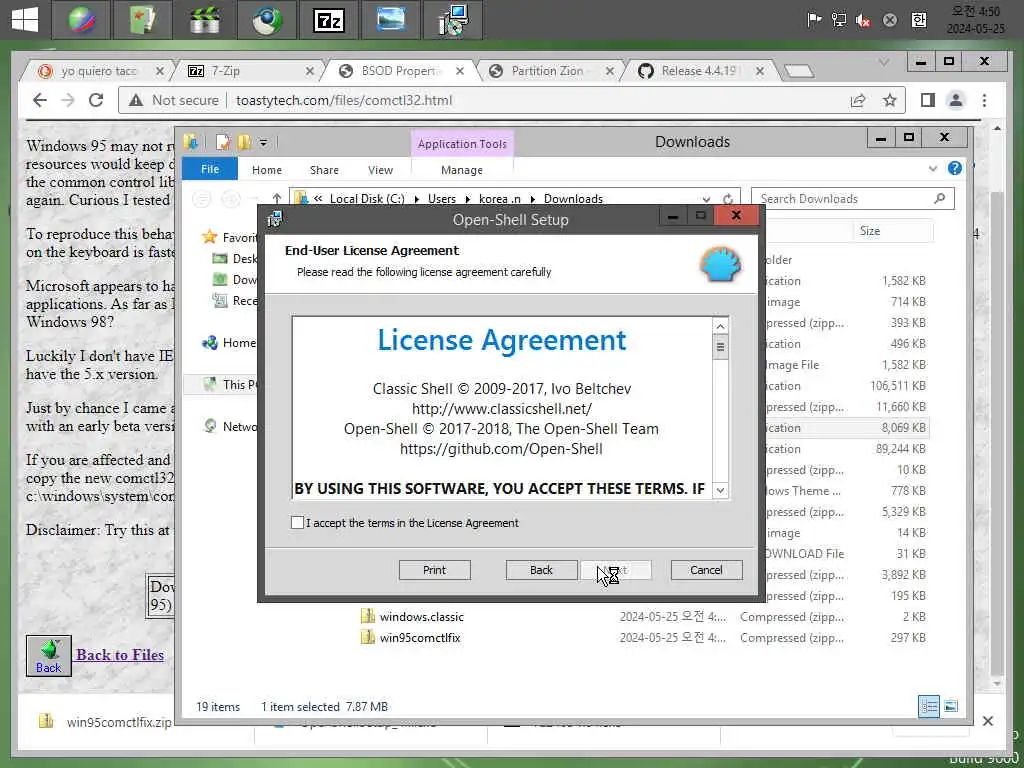Go back in the browser
The width and height of the screenshot is (1024, 768).
[x=40, y=100]
